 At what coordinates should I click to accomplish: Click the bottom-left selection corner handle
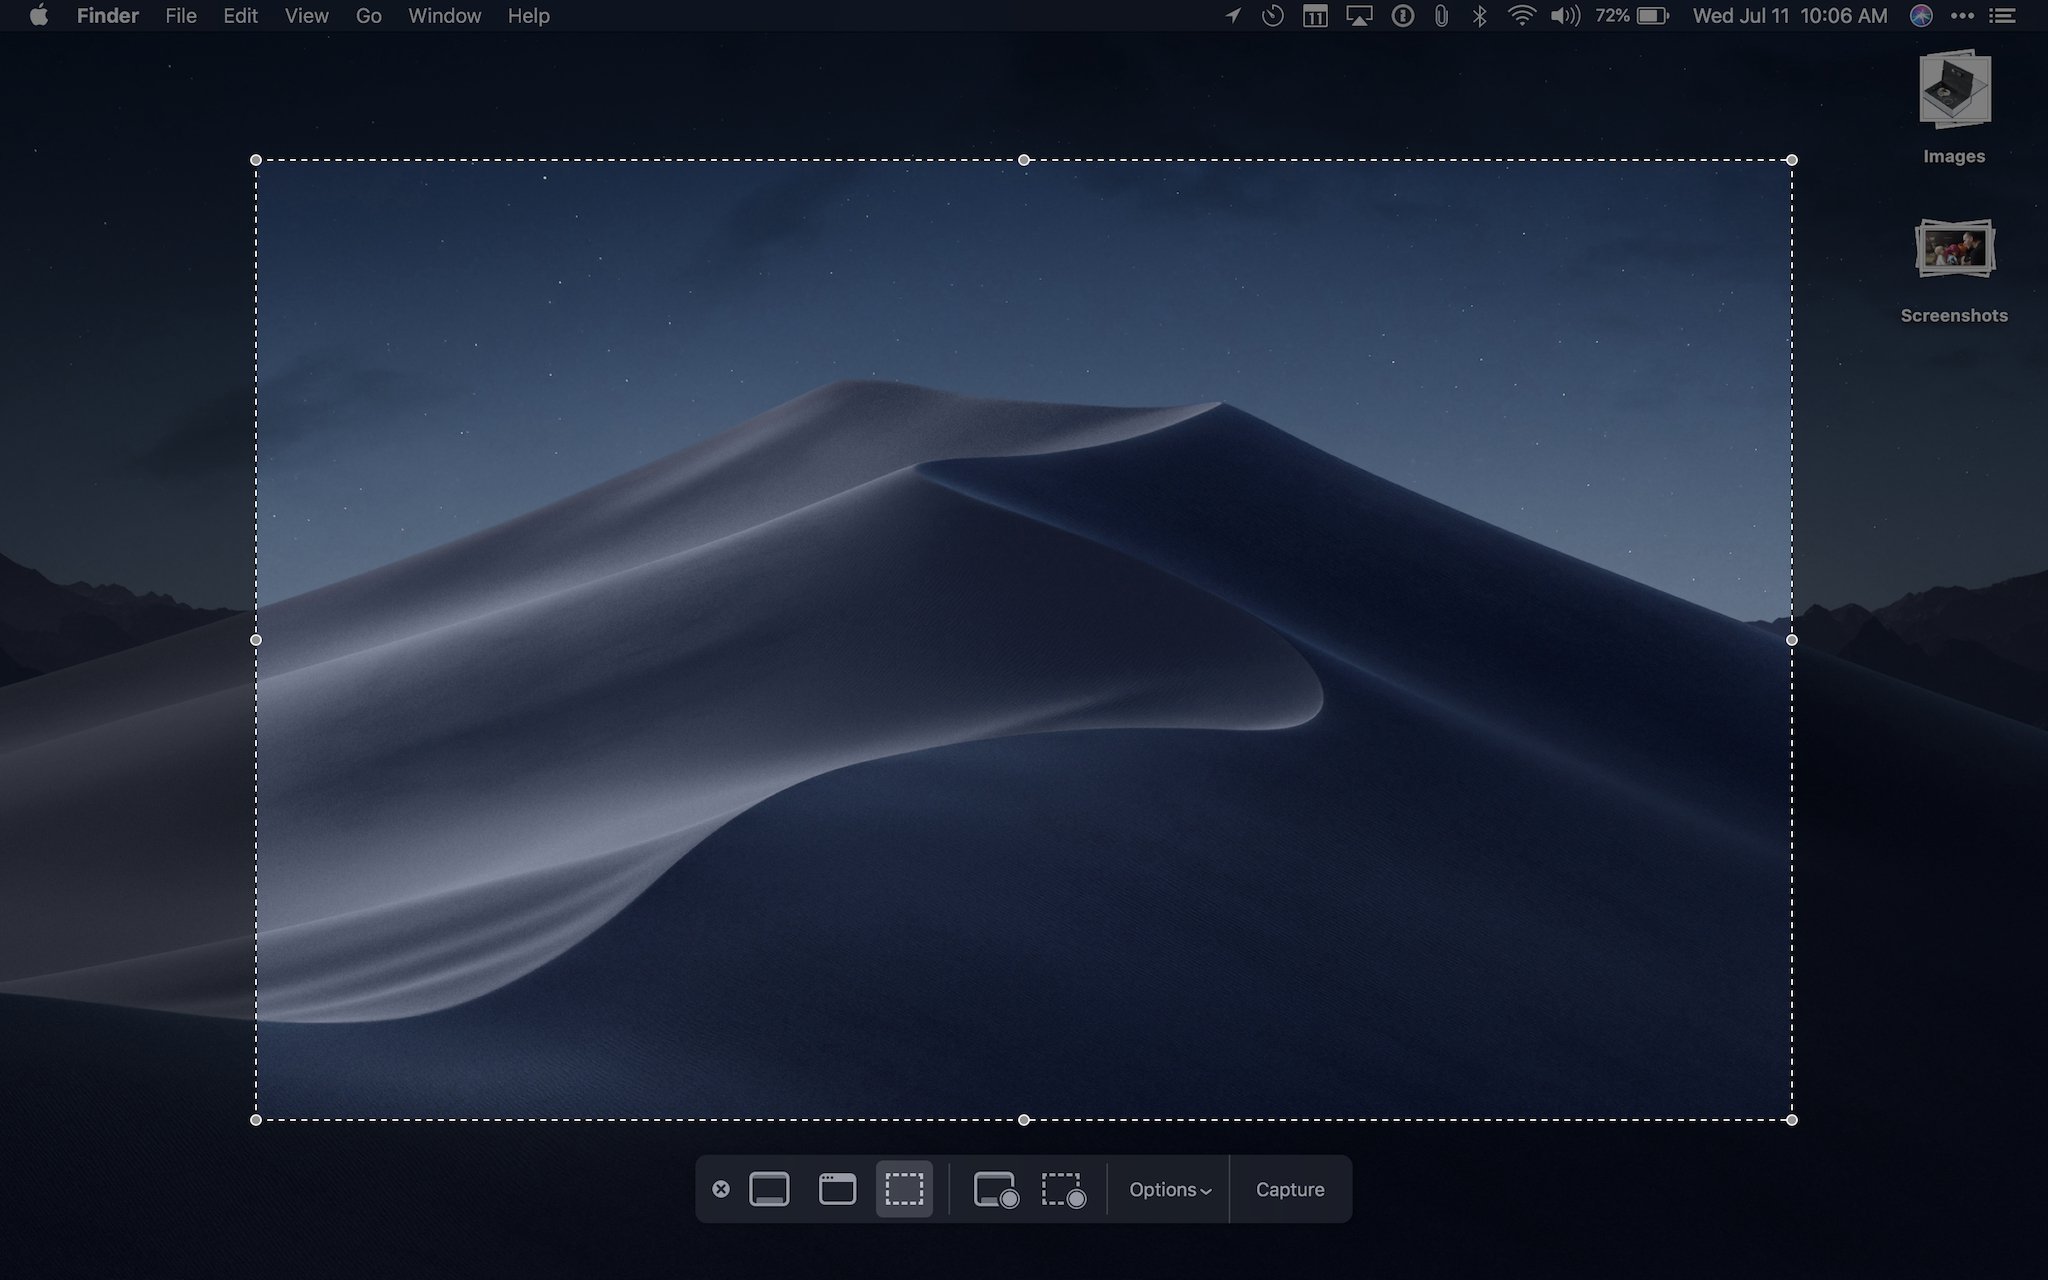256,1120
